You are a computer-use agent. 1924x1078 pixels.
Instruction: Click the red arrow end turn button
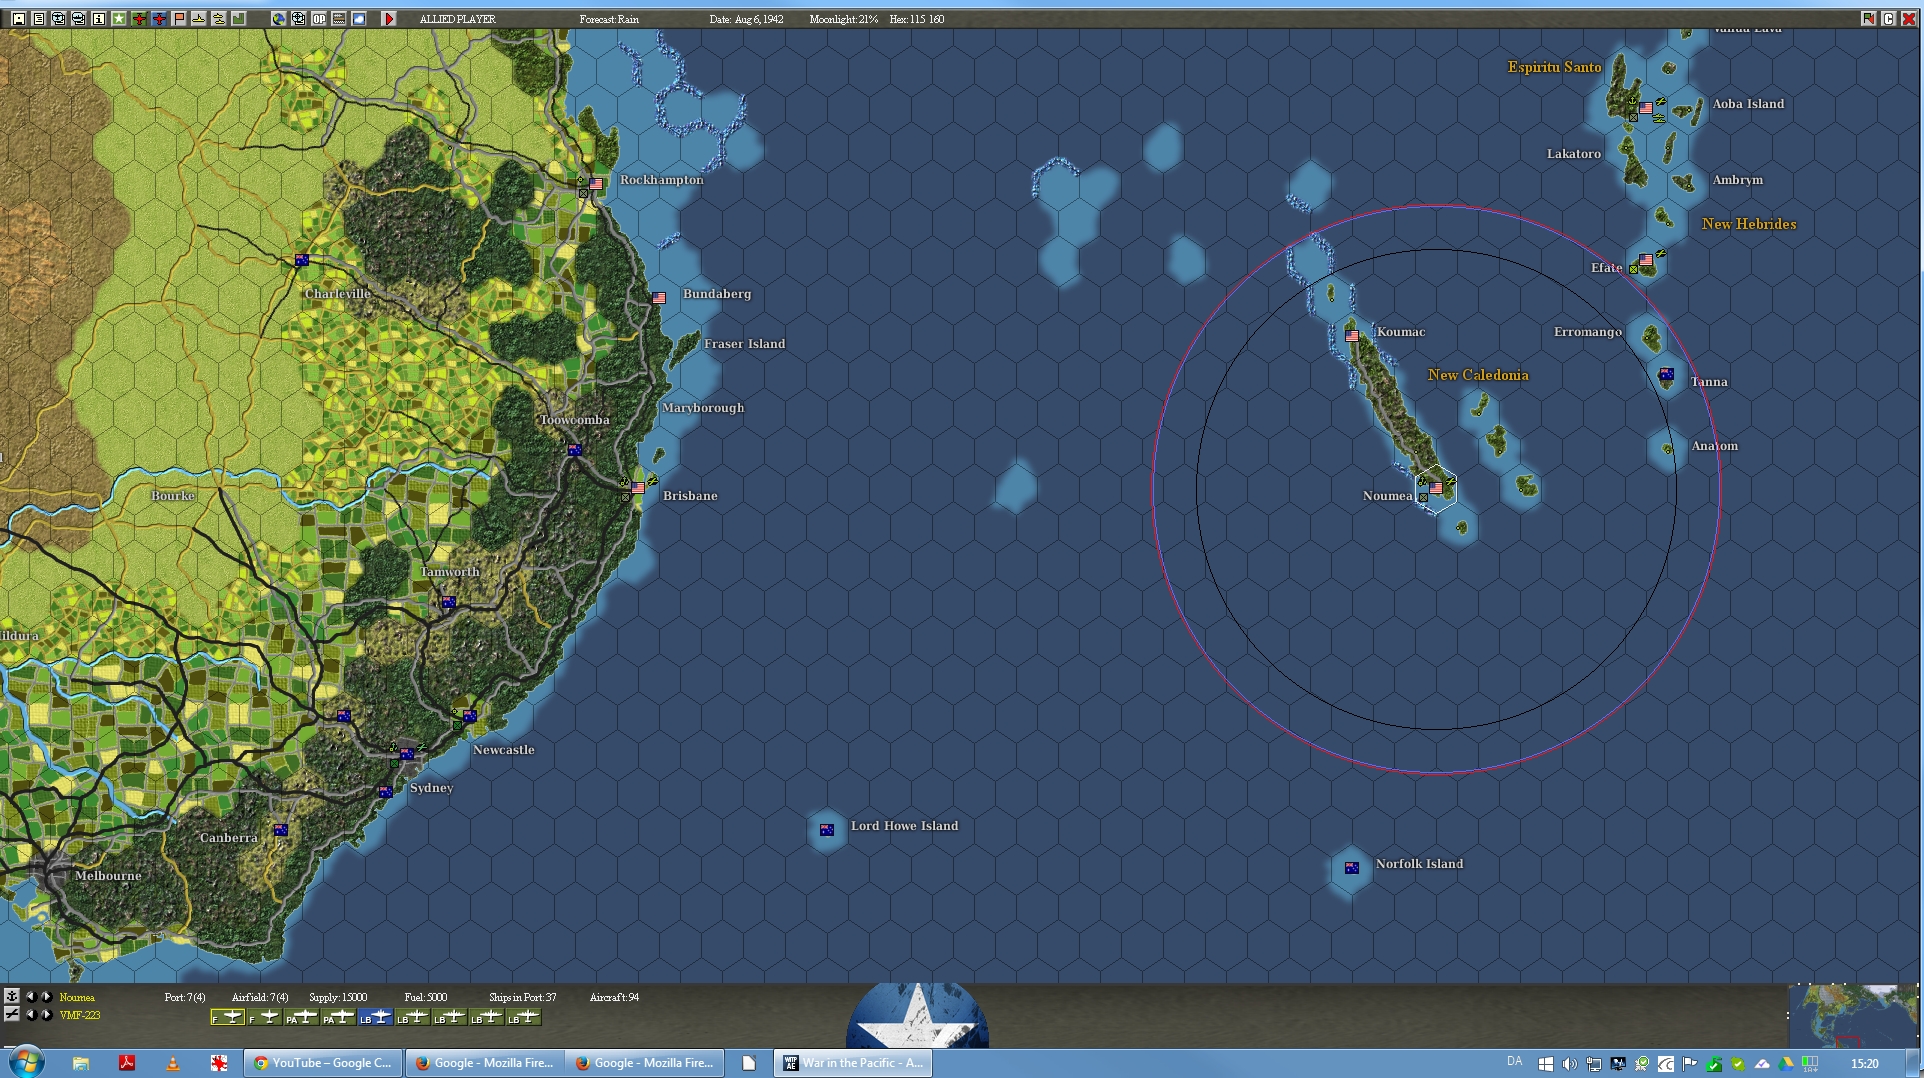click(x=389, y=18)
